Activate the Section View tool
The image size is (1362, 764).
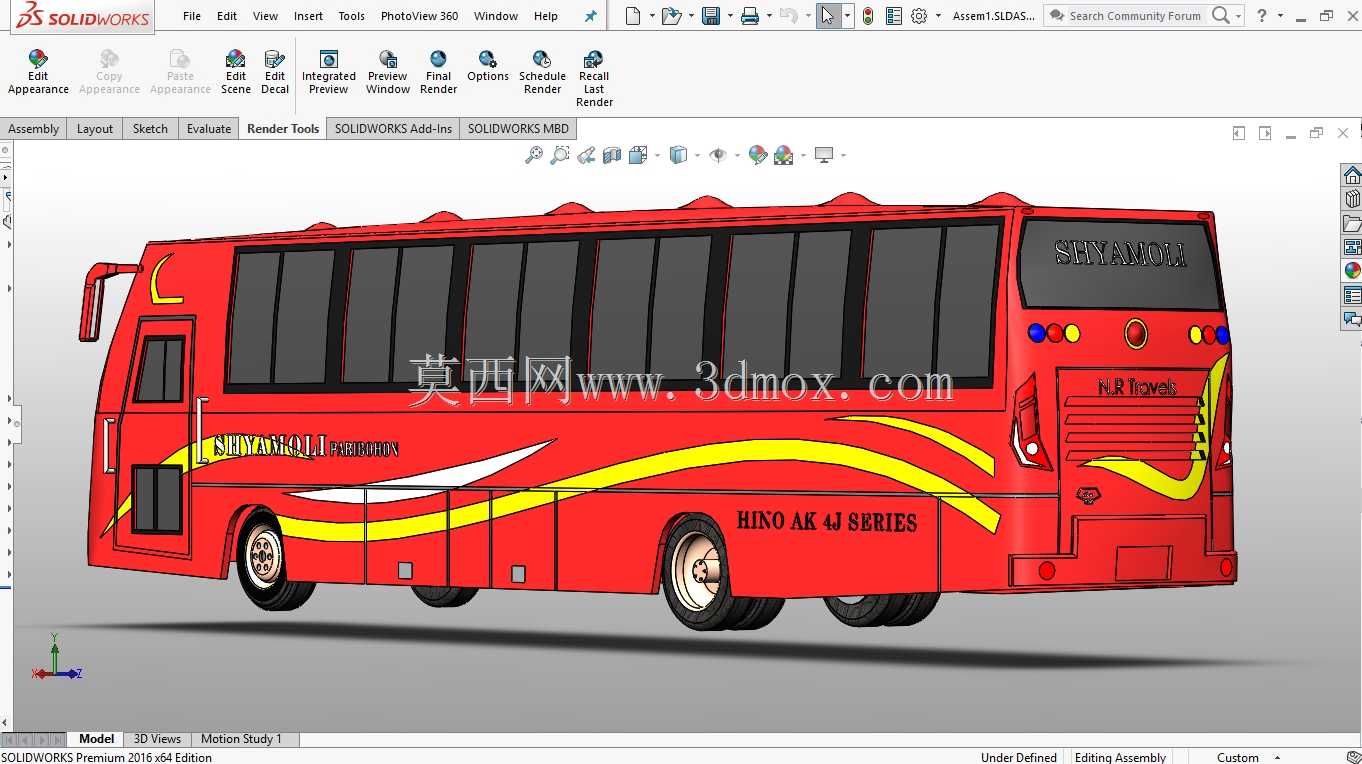pyautogui.click(x=612, y=155)
